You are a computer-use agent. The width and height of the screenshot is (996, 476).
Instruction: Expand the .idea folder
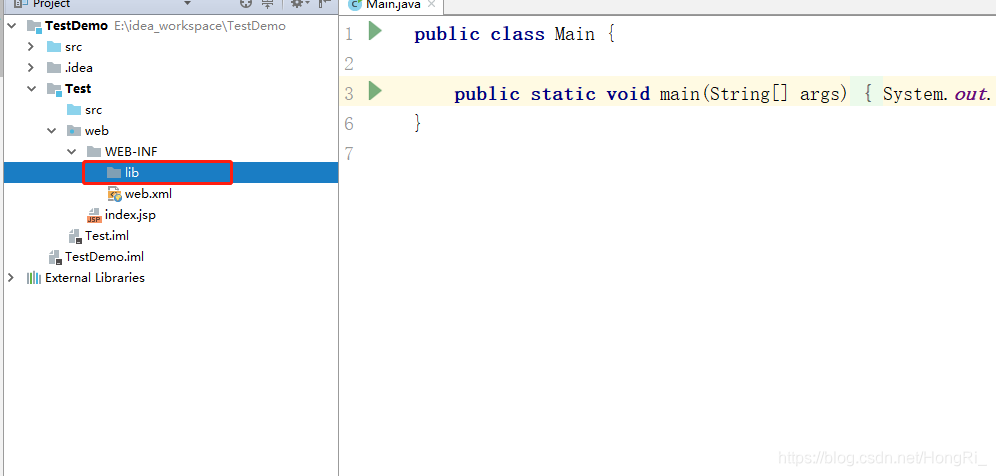tap(31, 68)
